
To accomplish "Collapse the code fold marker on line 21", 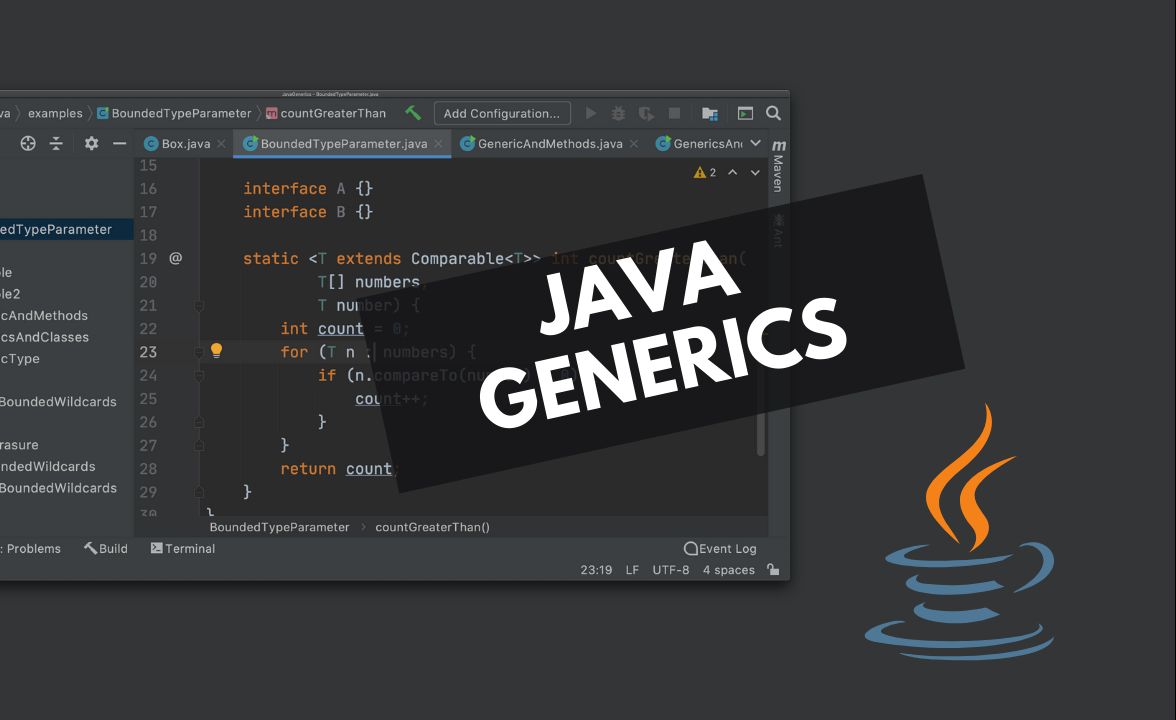I will 199,306.
